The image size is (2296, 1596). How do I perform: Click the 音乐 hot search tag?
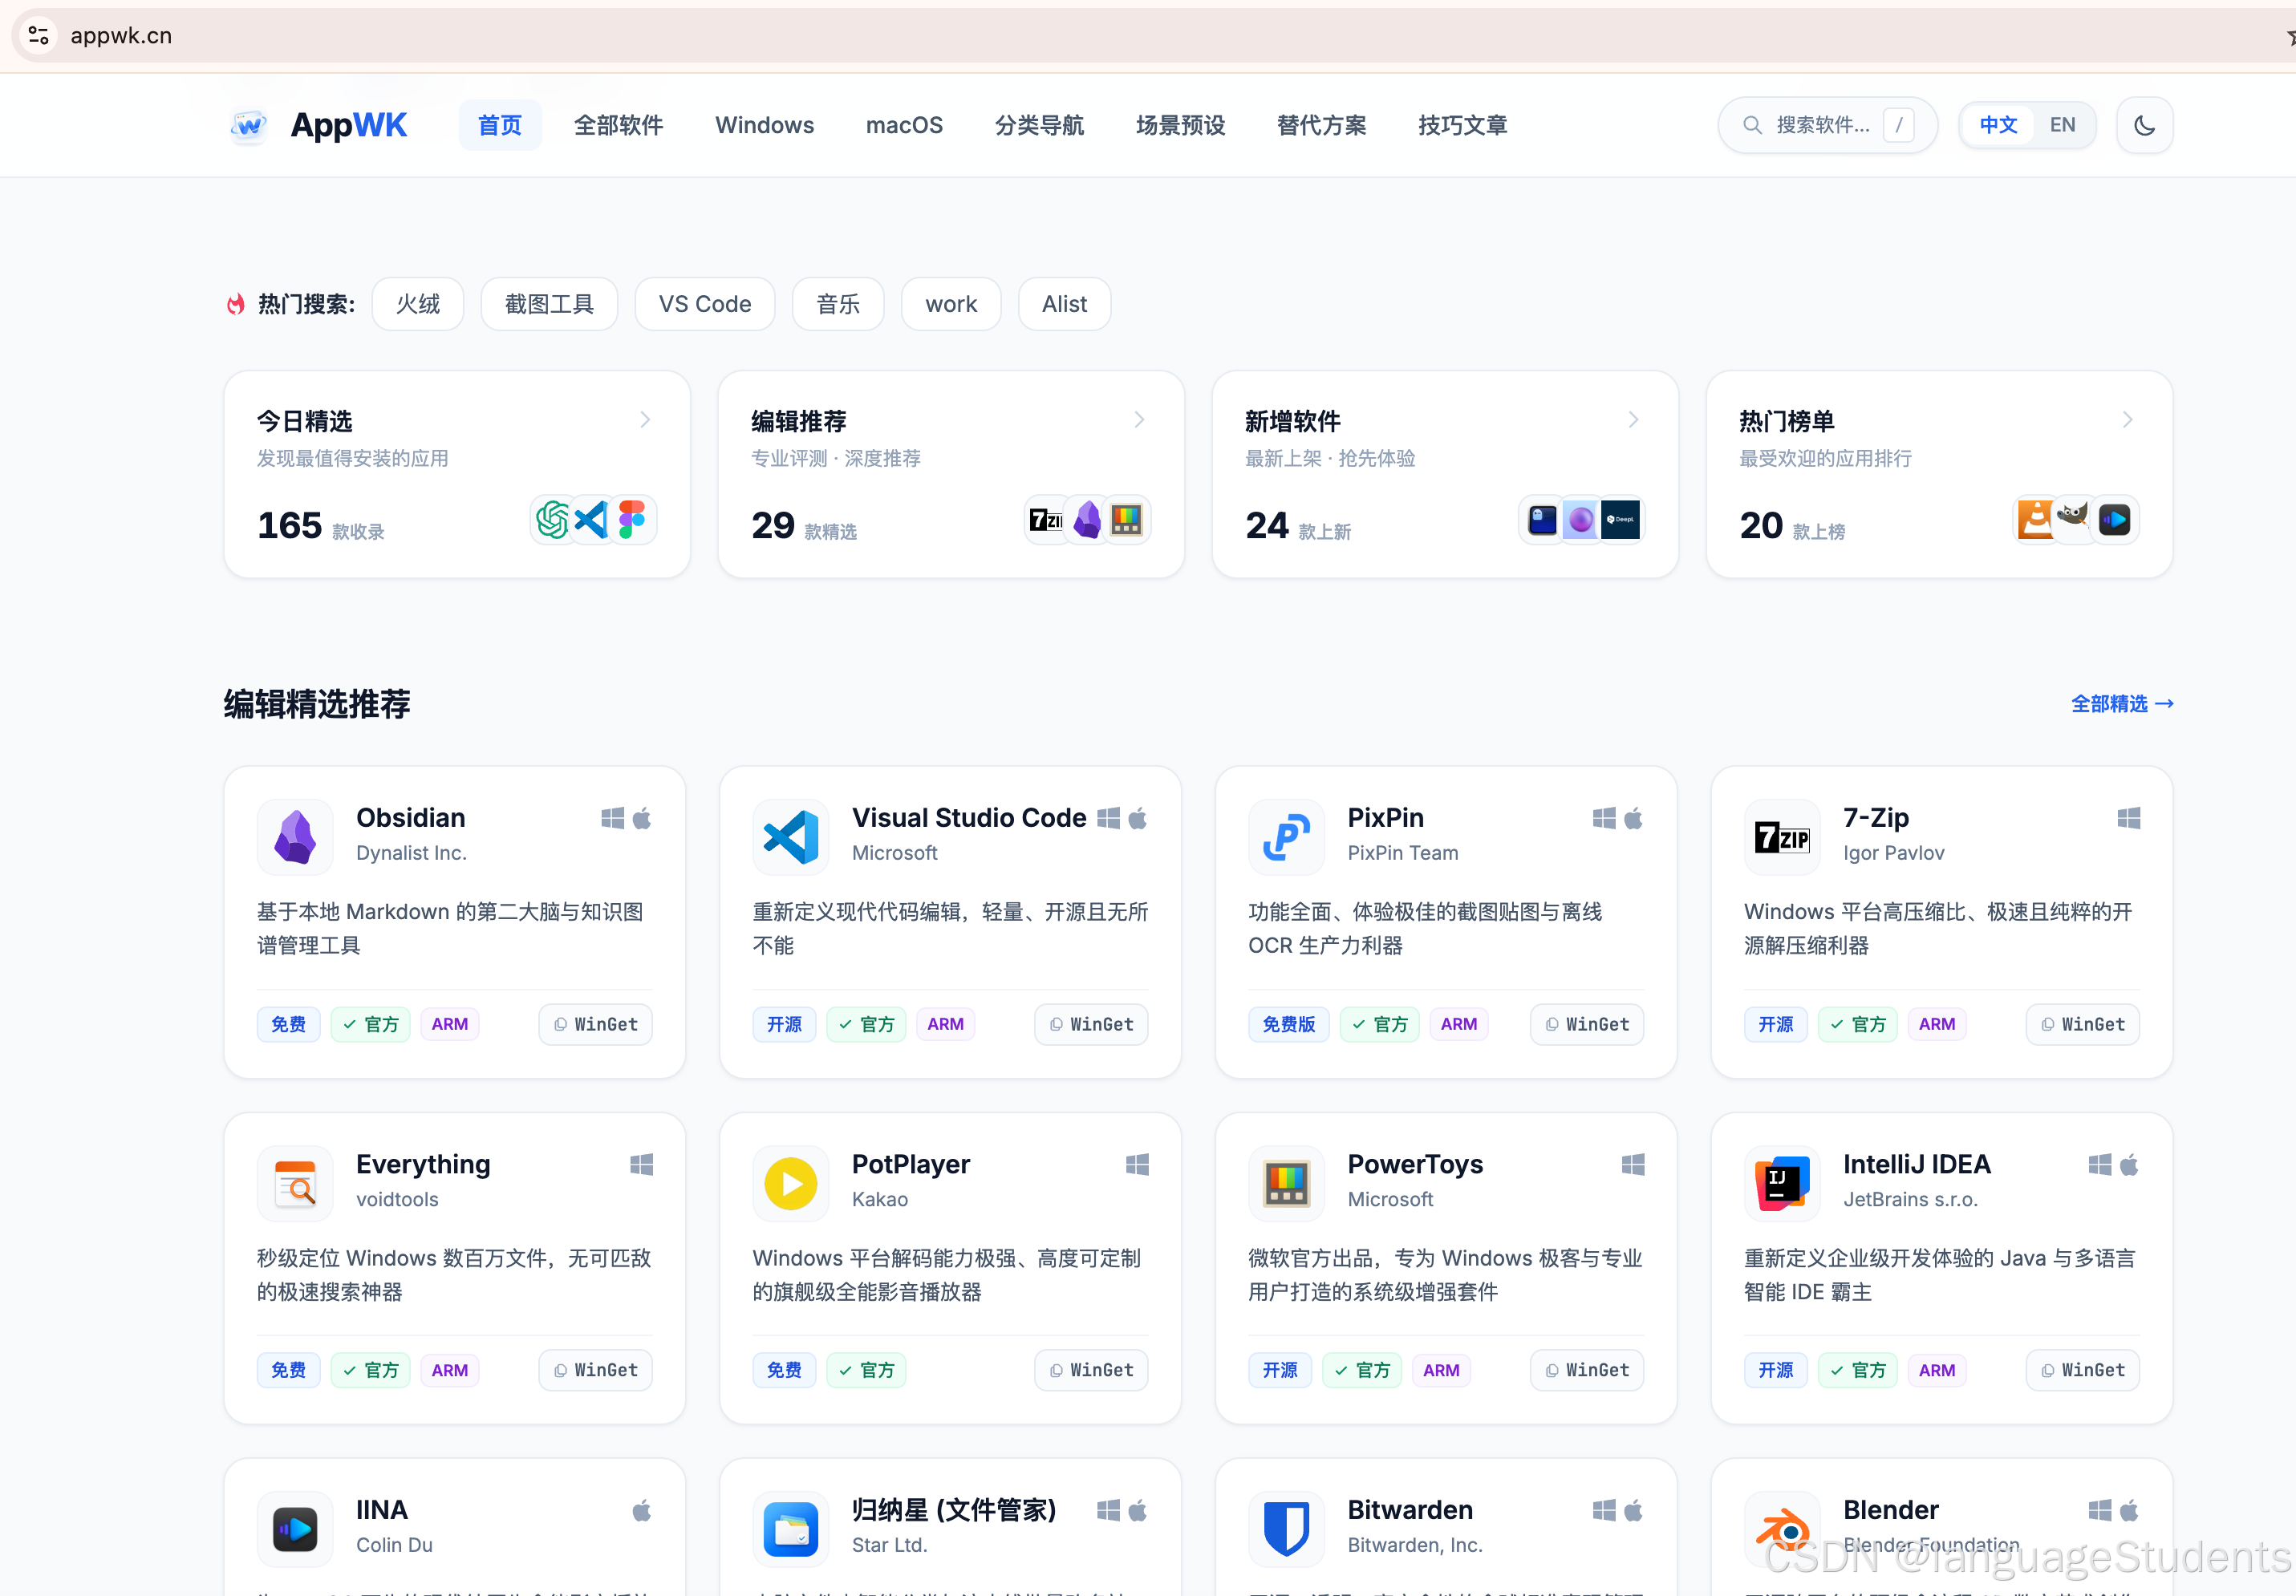838,304
